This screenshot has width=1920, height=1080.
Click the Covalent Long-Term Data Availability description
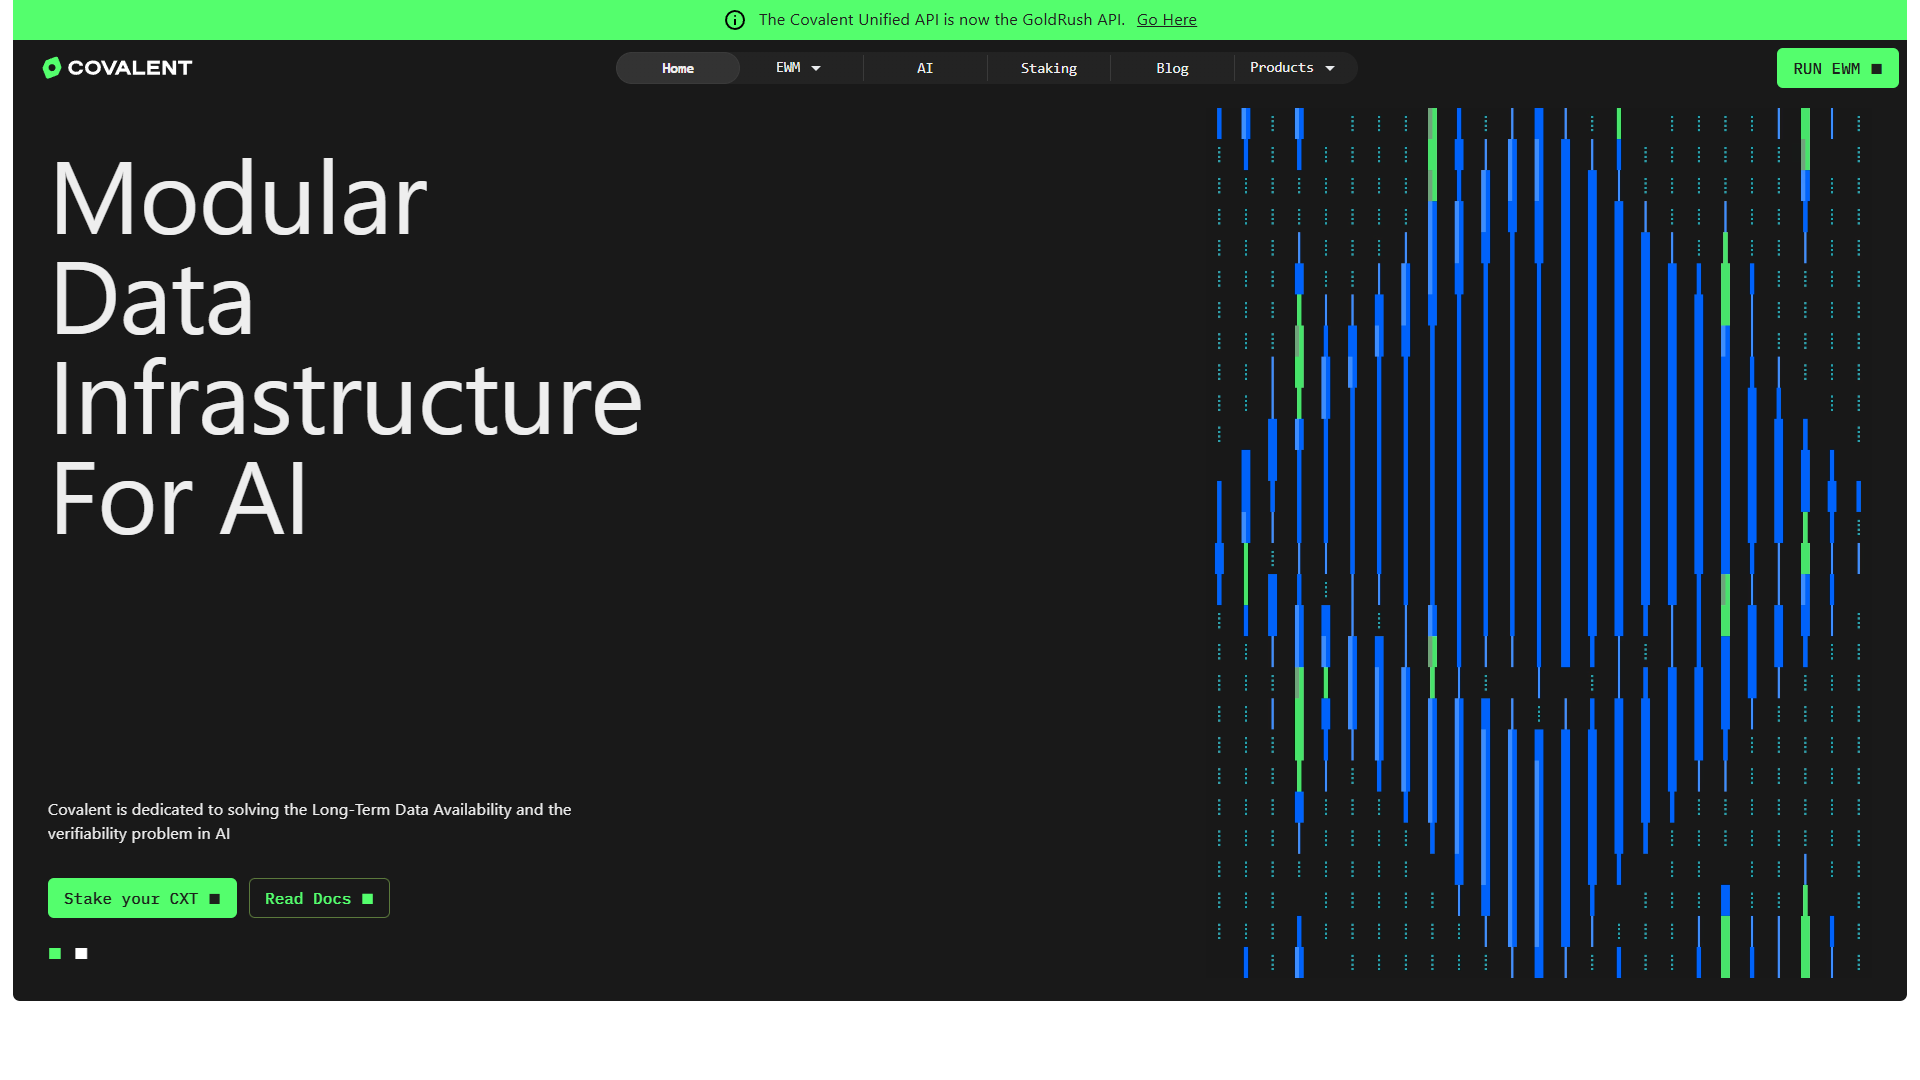pyautogui.click(x=310, y=821)
